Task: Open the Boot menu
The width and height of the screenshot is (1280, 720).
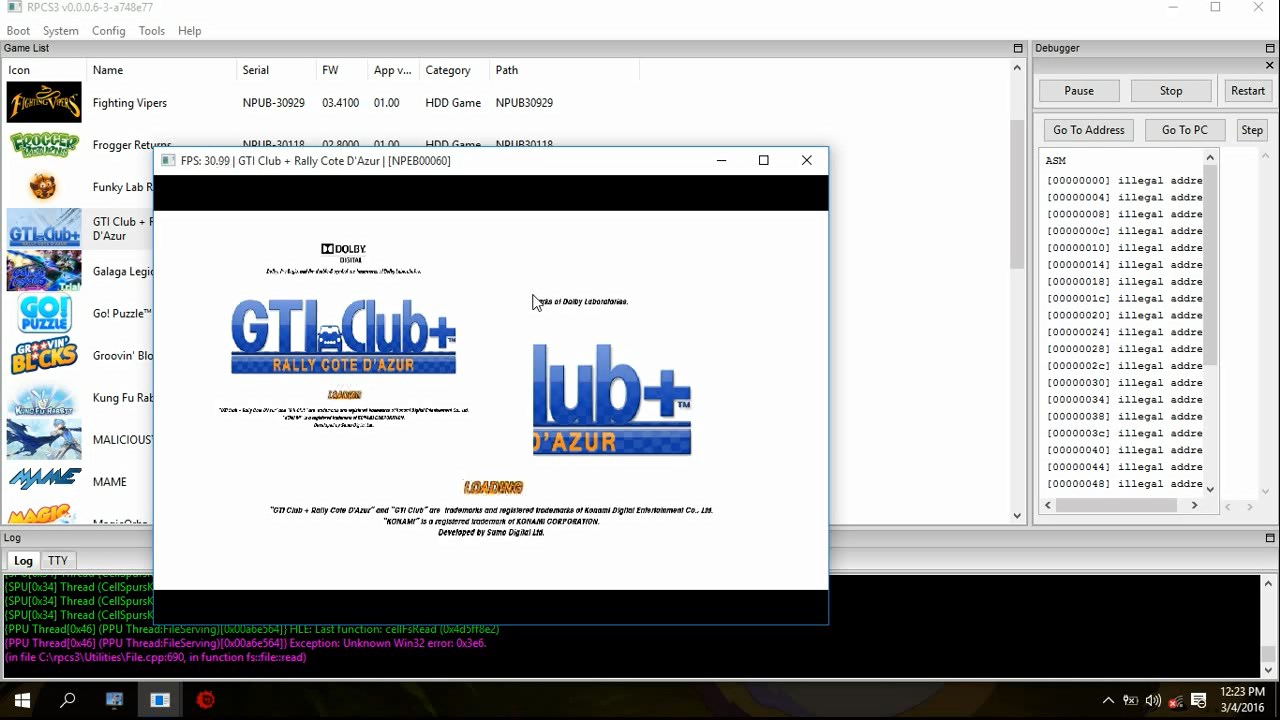Action: [18, 31]
